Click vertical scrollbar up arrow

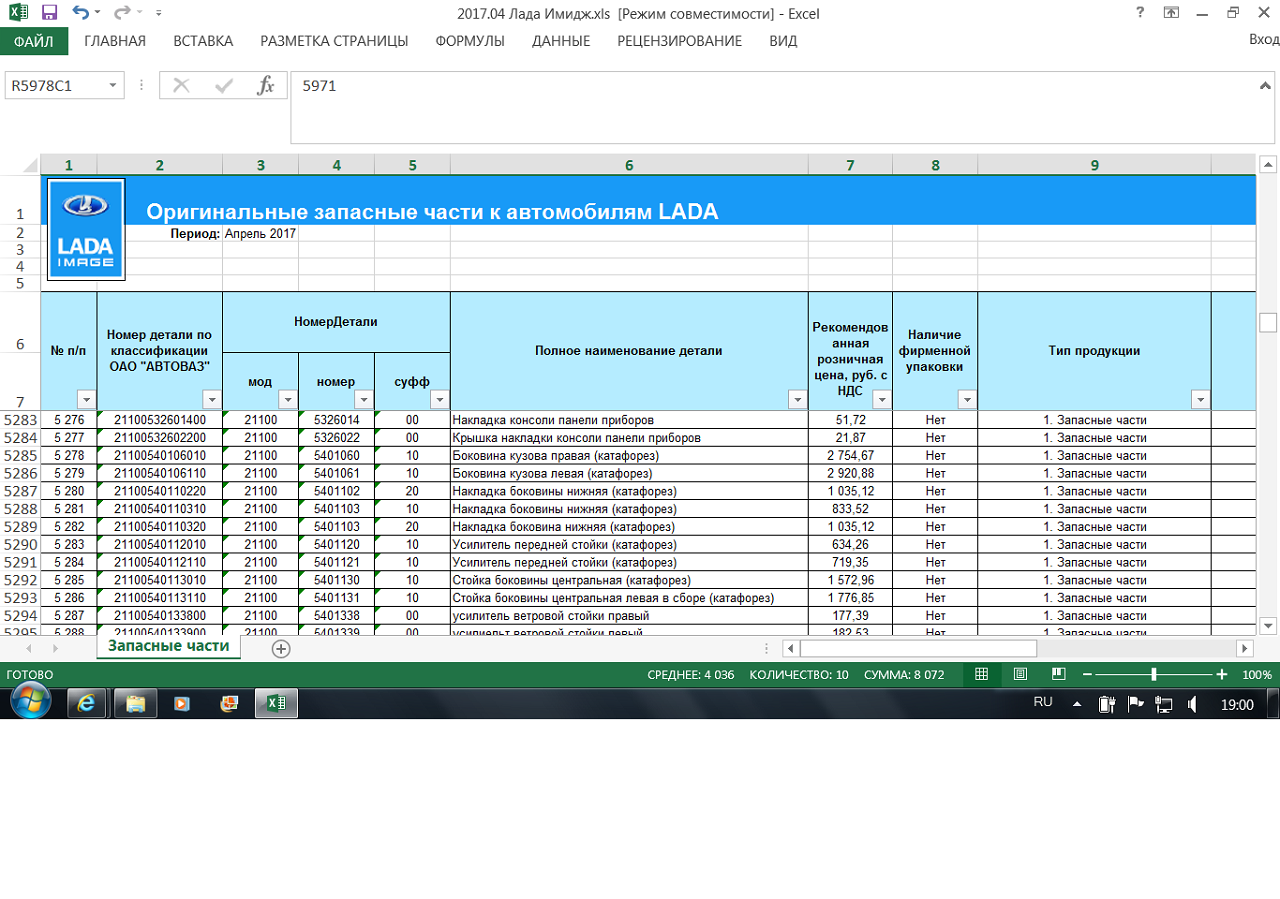click(1268, 165)
